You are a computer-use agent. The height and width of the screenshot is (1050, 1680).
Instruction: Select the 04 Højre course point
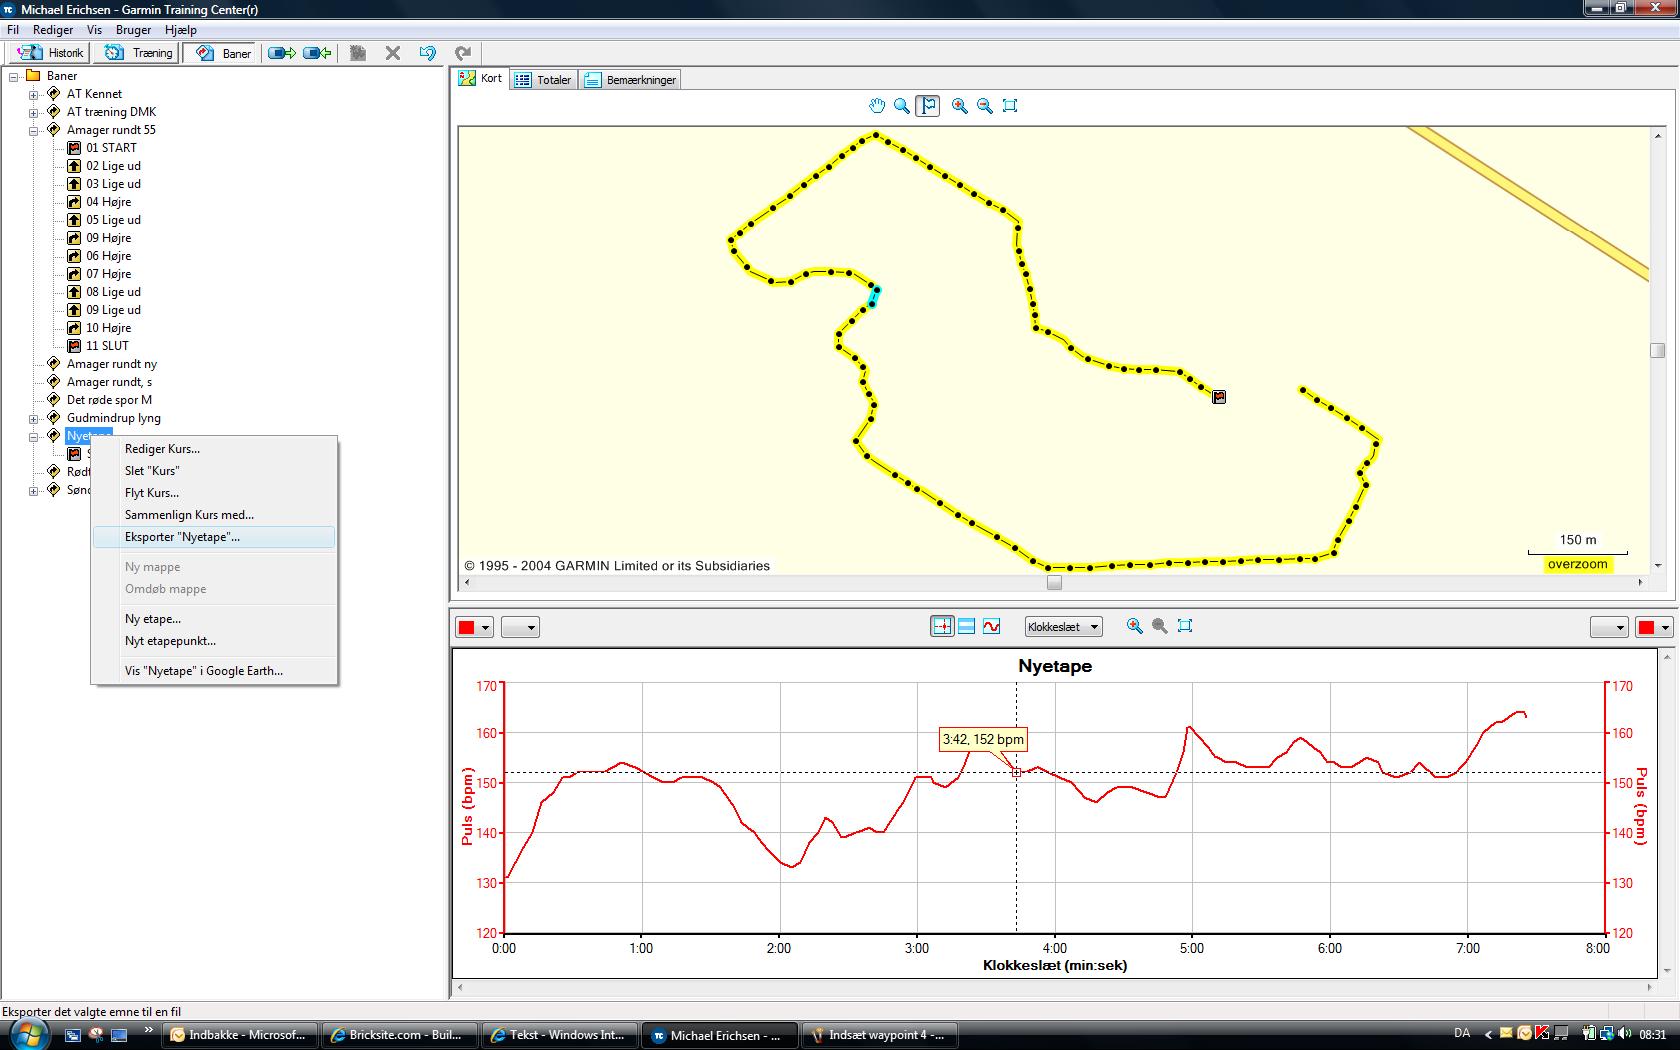[x=108, y=202]
